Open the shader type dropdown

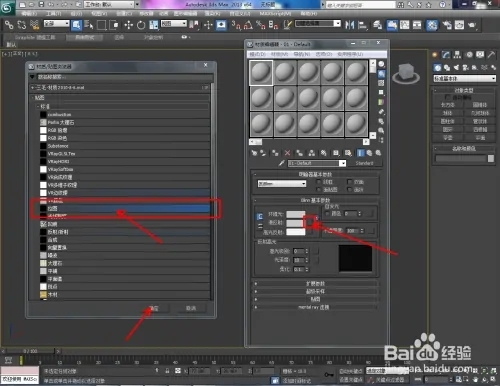coord(282,184)
